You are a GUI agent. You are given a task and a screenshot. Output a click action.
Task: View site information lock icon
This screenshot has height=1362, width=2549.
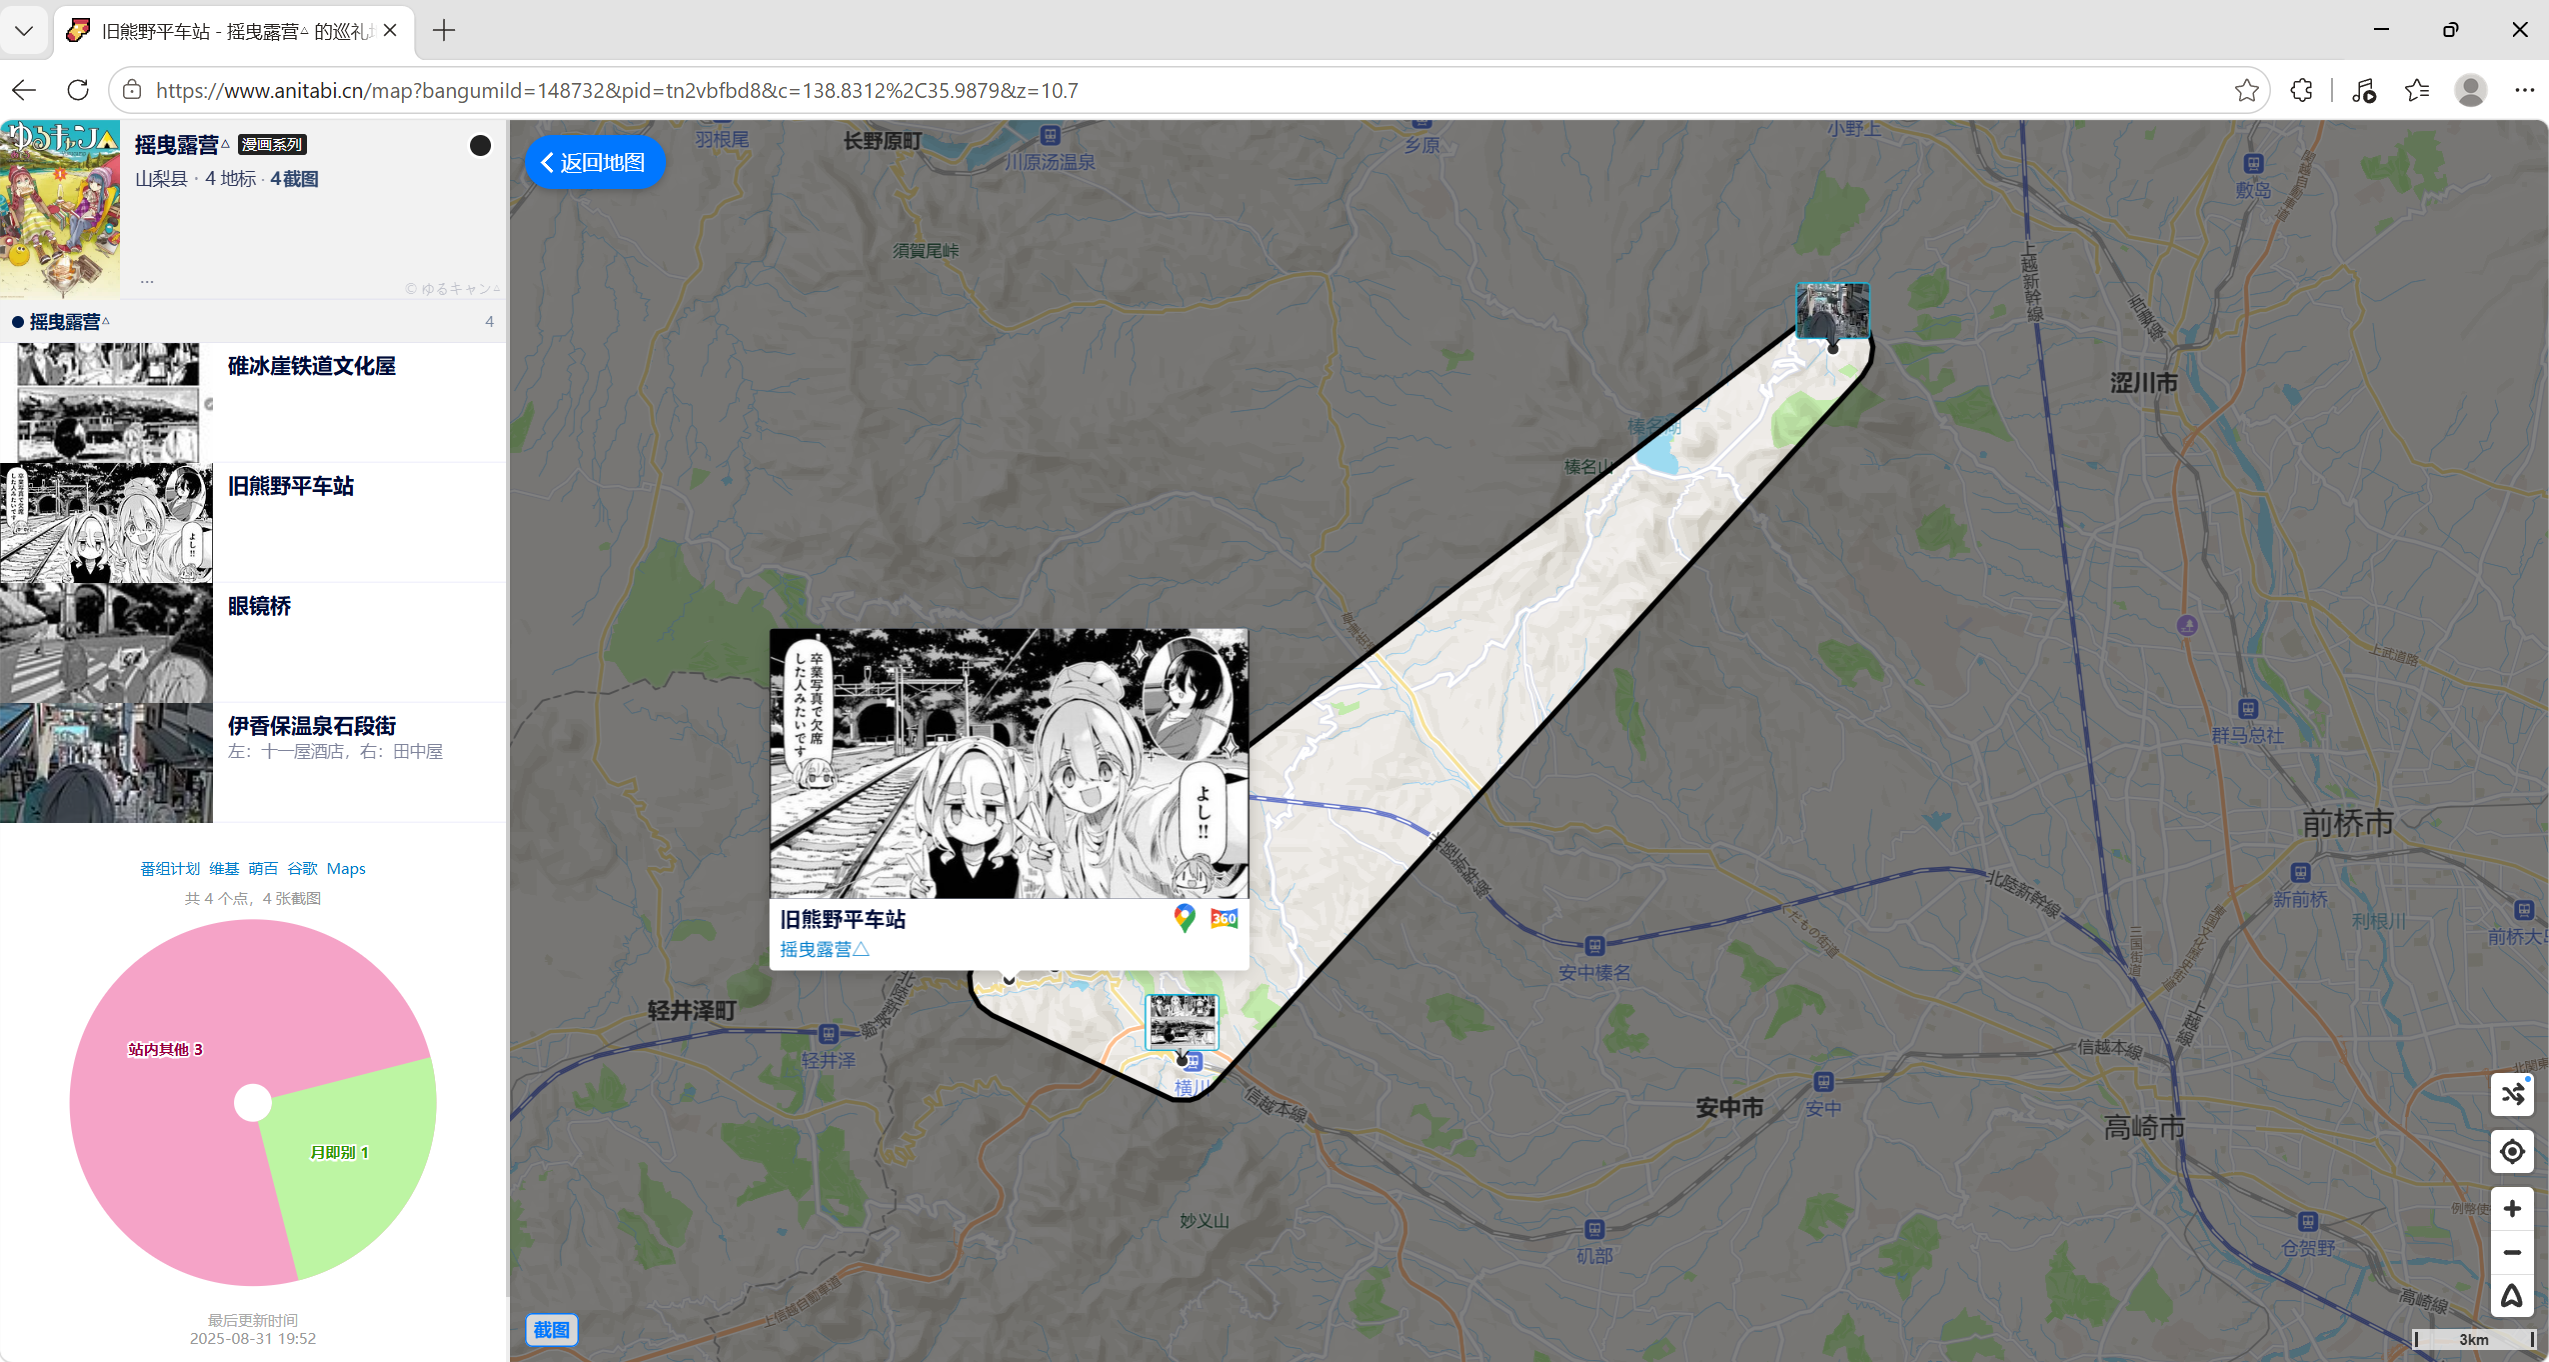(132, 90)
